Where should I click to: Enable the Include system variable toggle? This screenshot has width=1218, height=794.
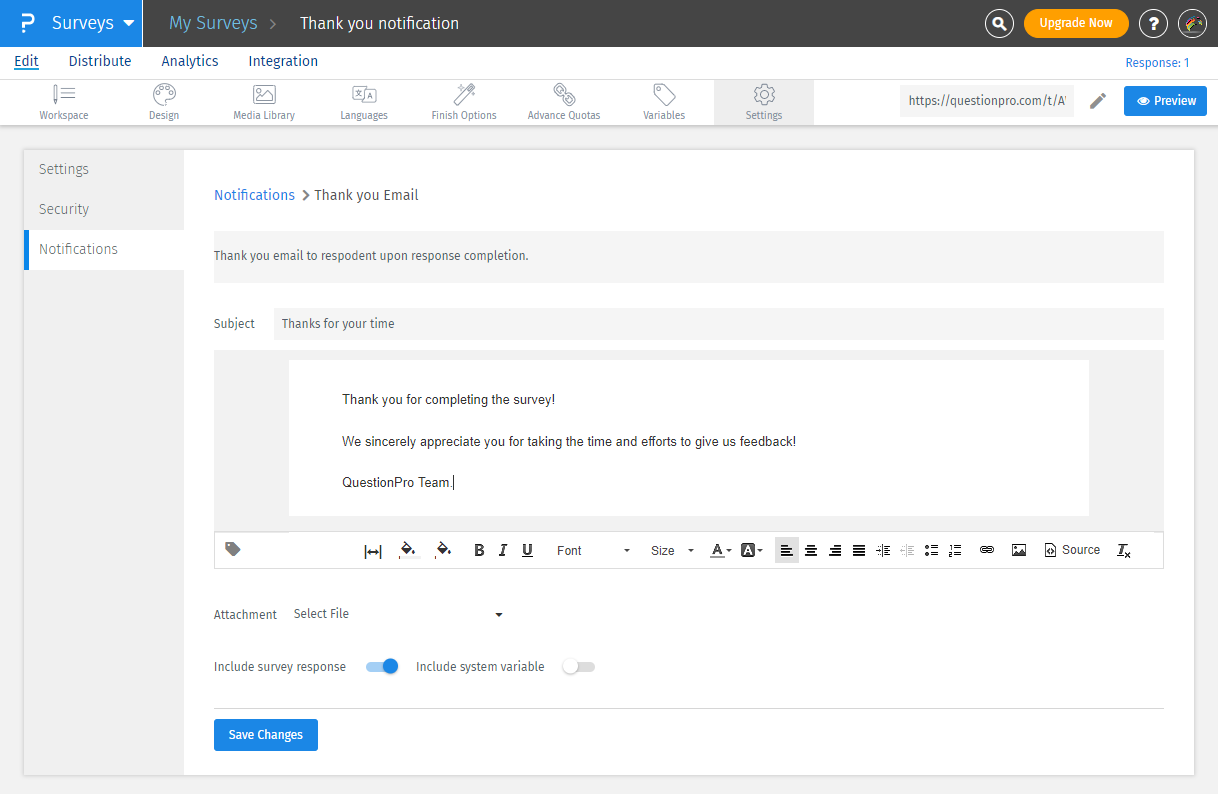click(x=578, y=667)
